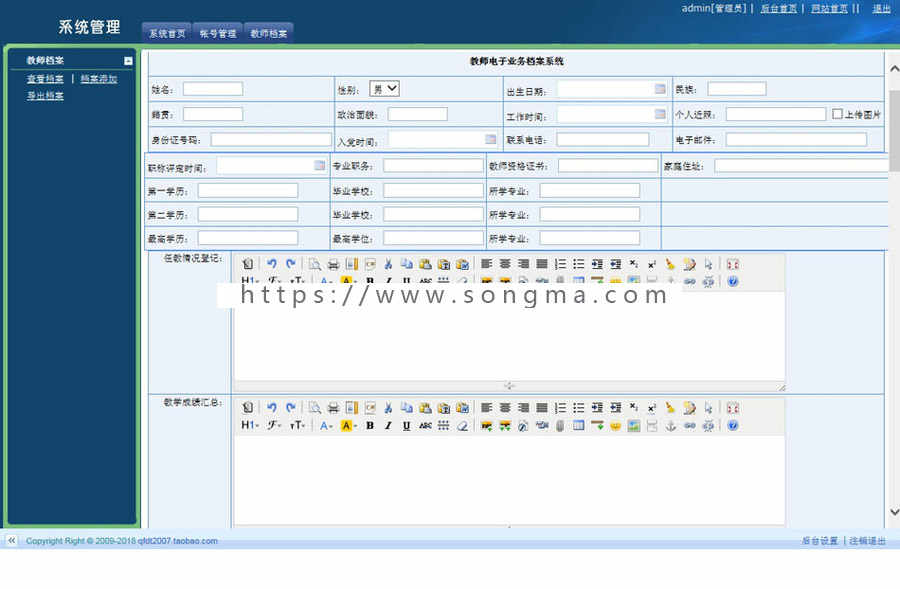900x589 pixels.
Task: Click print icon in 任教情况登记 editor
Action: [x=333, y=264]
